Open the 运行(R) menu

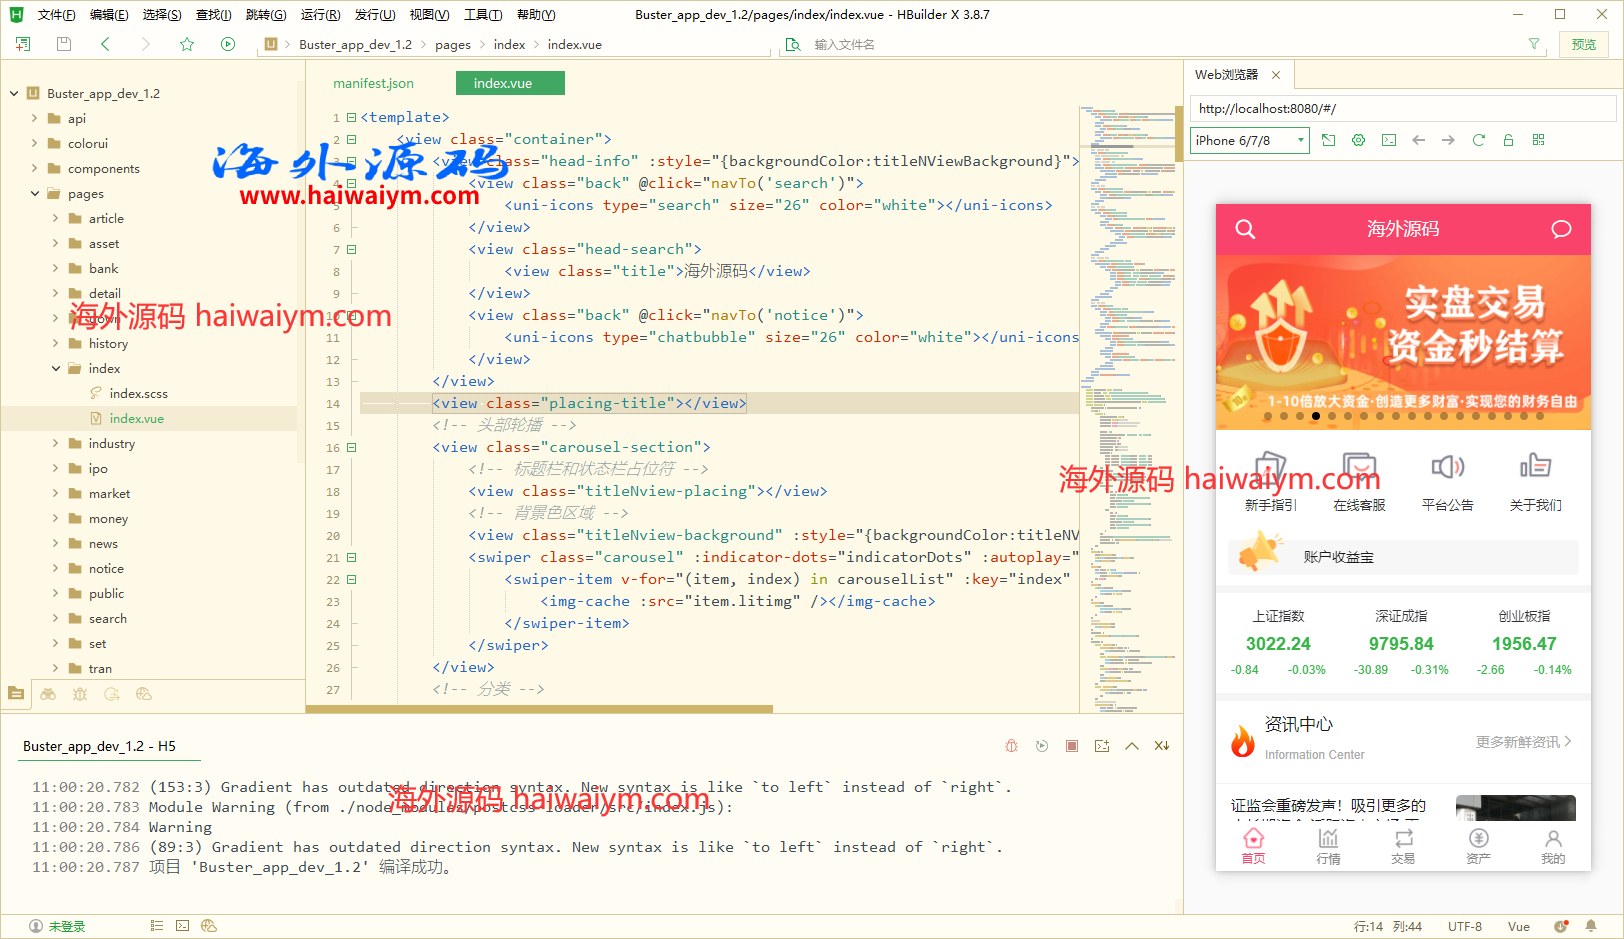pos(320,15)
